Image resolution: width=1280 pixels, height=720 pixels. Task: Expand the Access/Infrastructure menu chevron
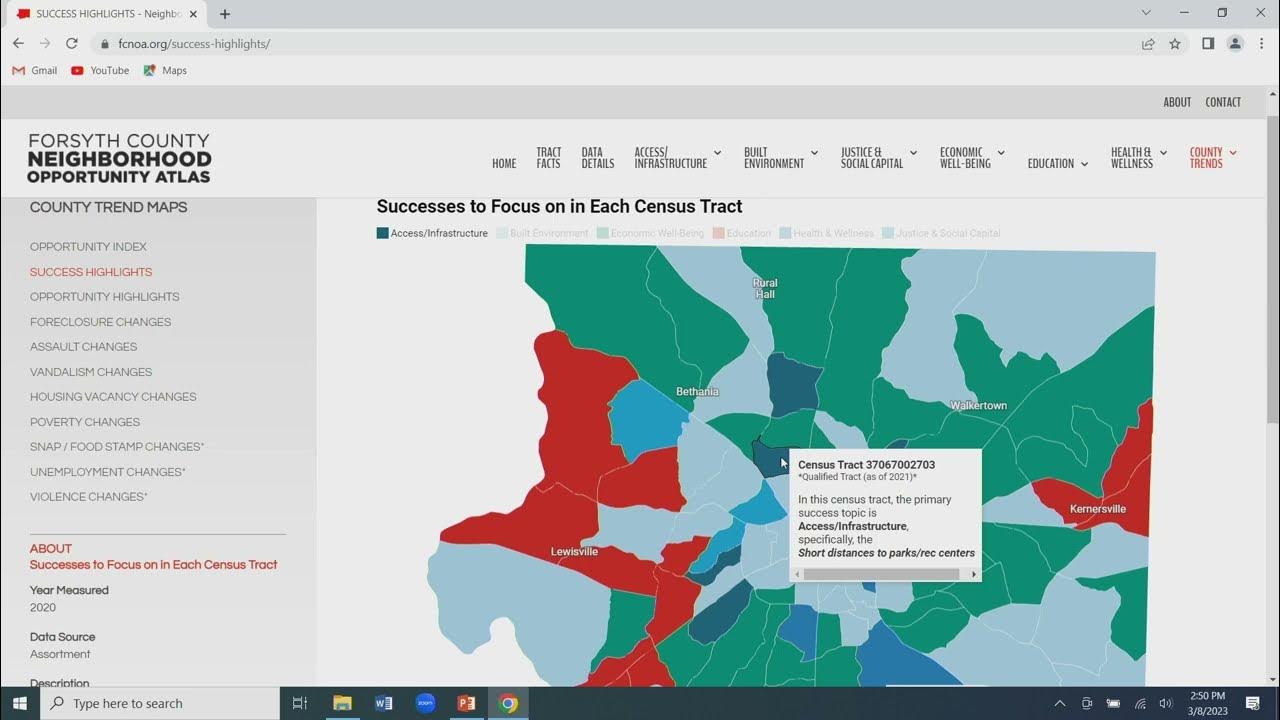pyautogui.click(x=717, y=153)
